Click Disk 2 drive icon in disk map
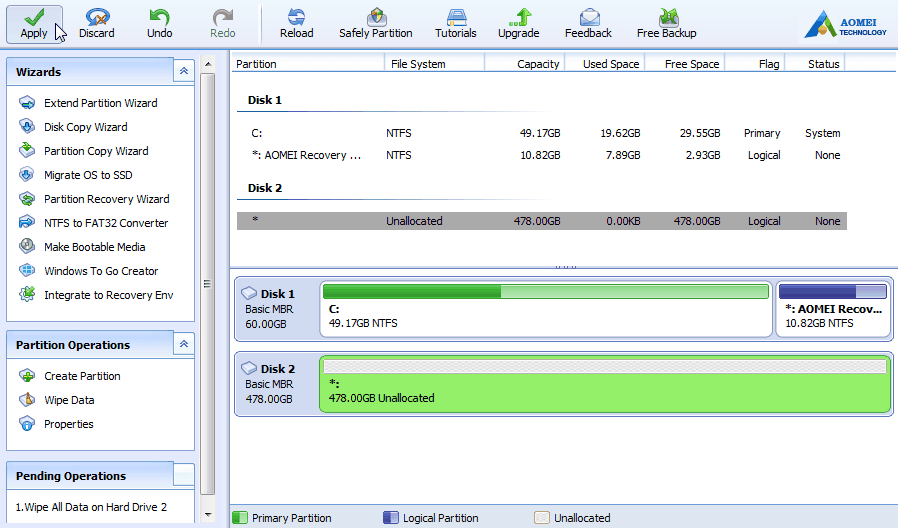The width and height of the screenshot is (898, 528). click(249, 368)
